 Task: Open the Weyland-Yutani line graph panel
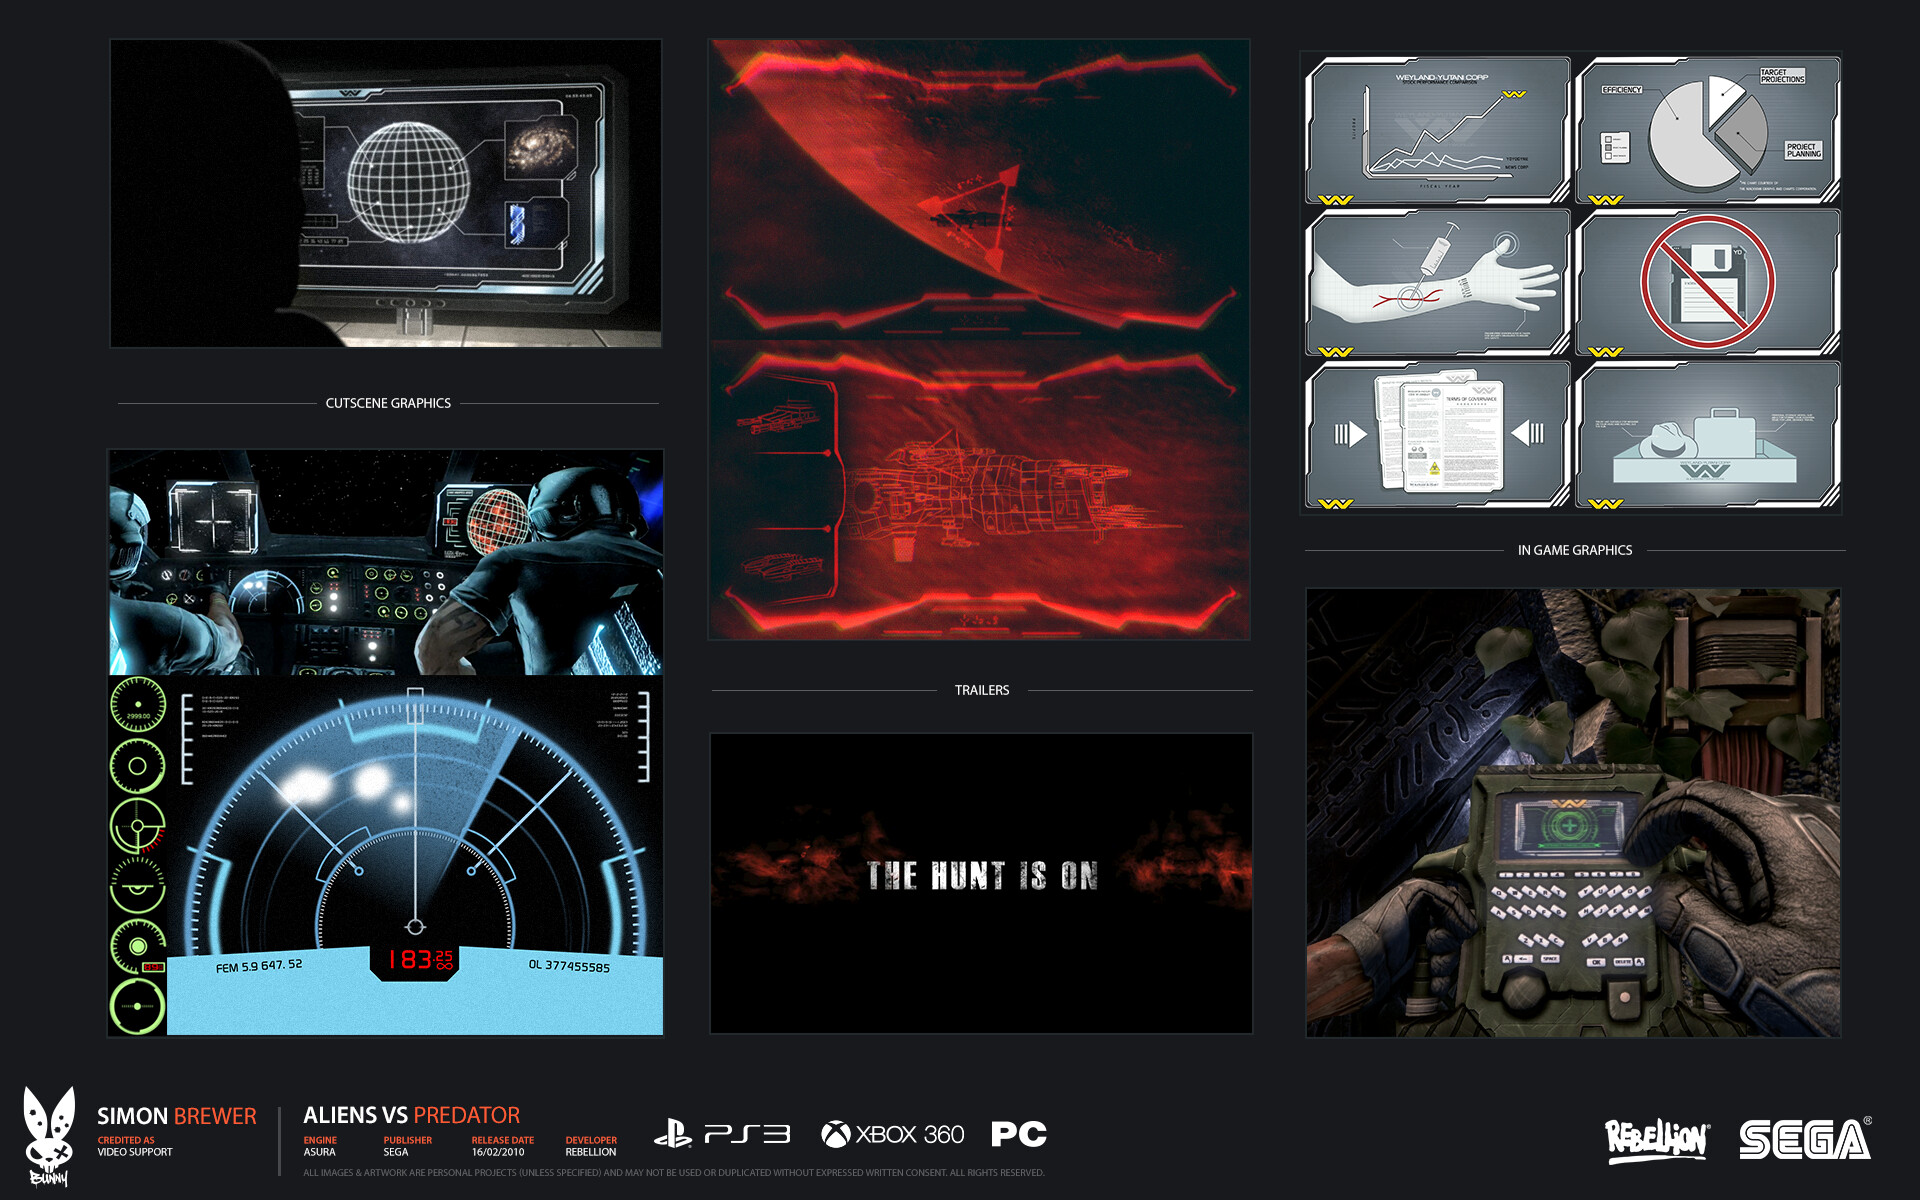1438,130
